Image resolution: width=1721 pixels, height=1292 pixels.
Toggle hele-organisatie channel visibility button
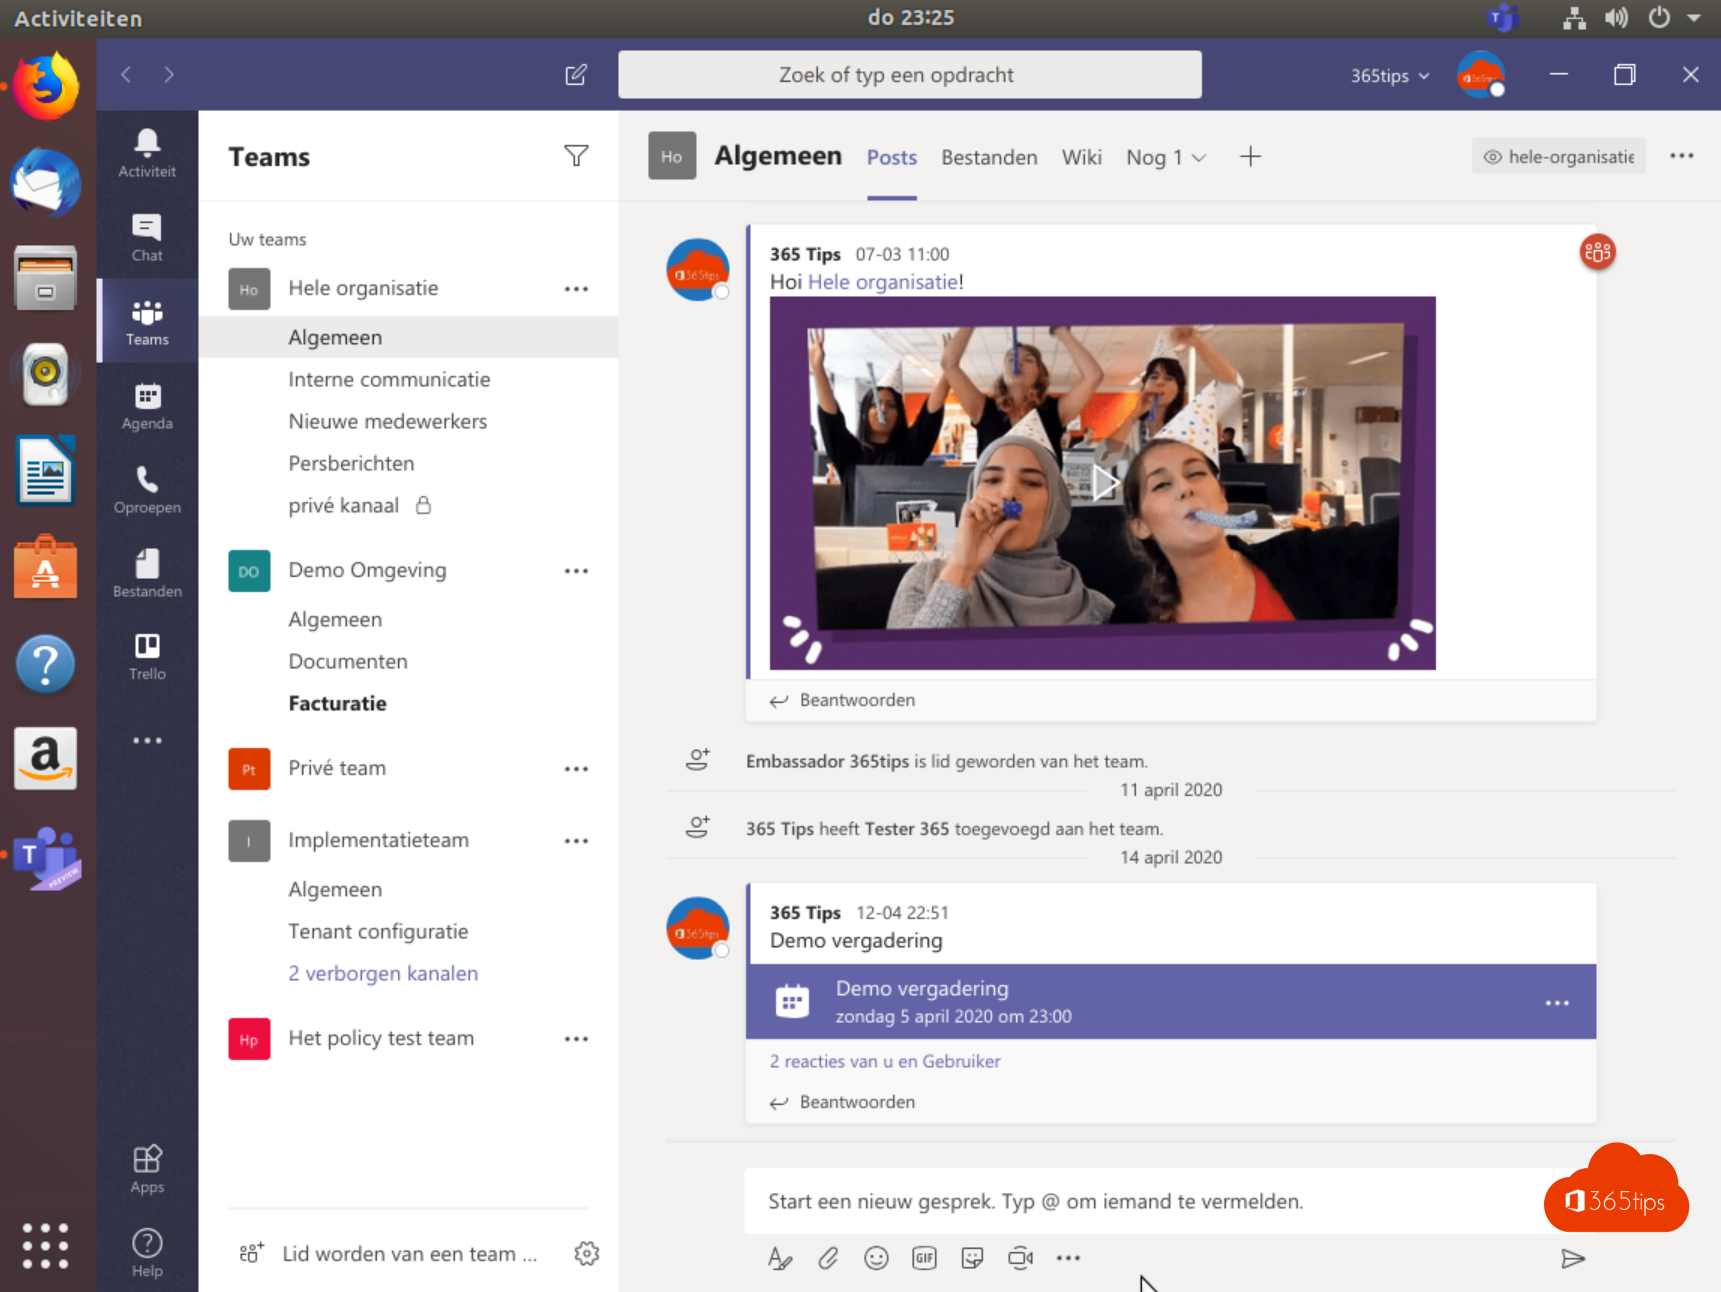(x=1558, y=156)
